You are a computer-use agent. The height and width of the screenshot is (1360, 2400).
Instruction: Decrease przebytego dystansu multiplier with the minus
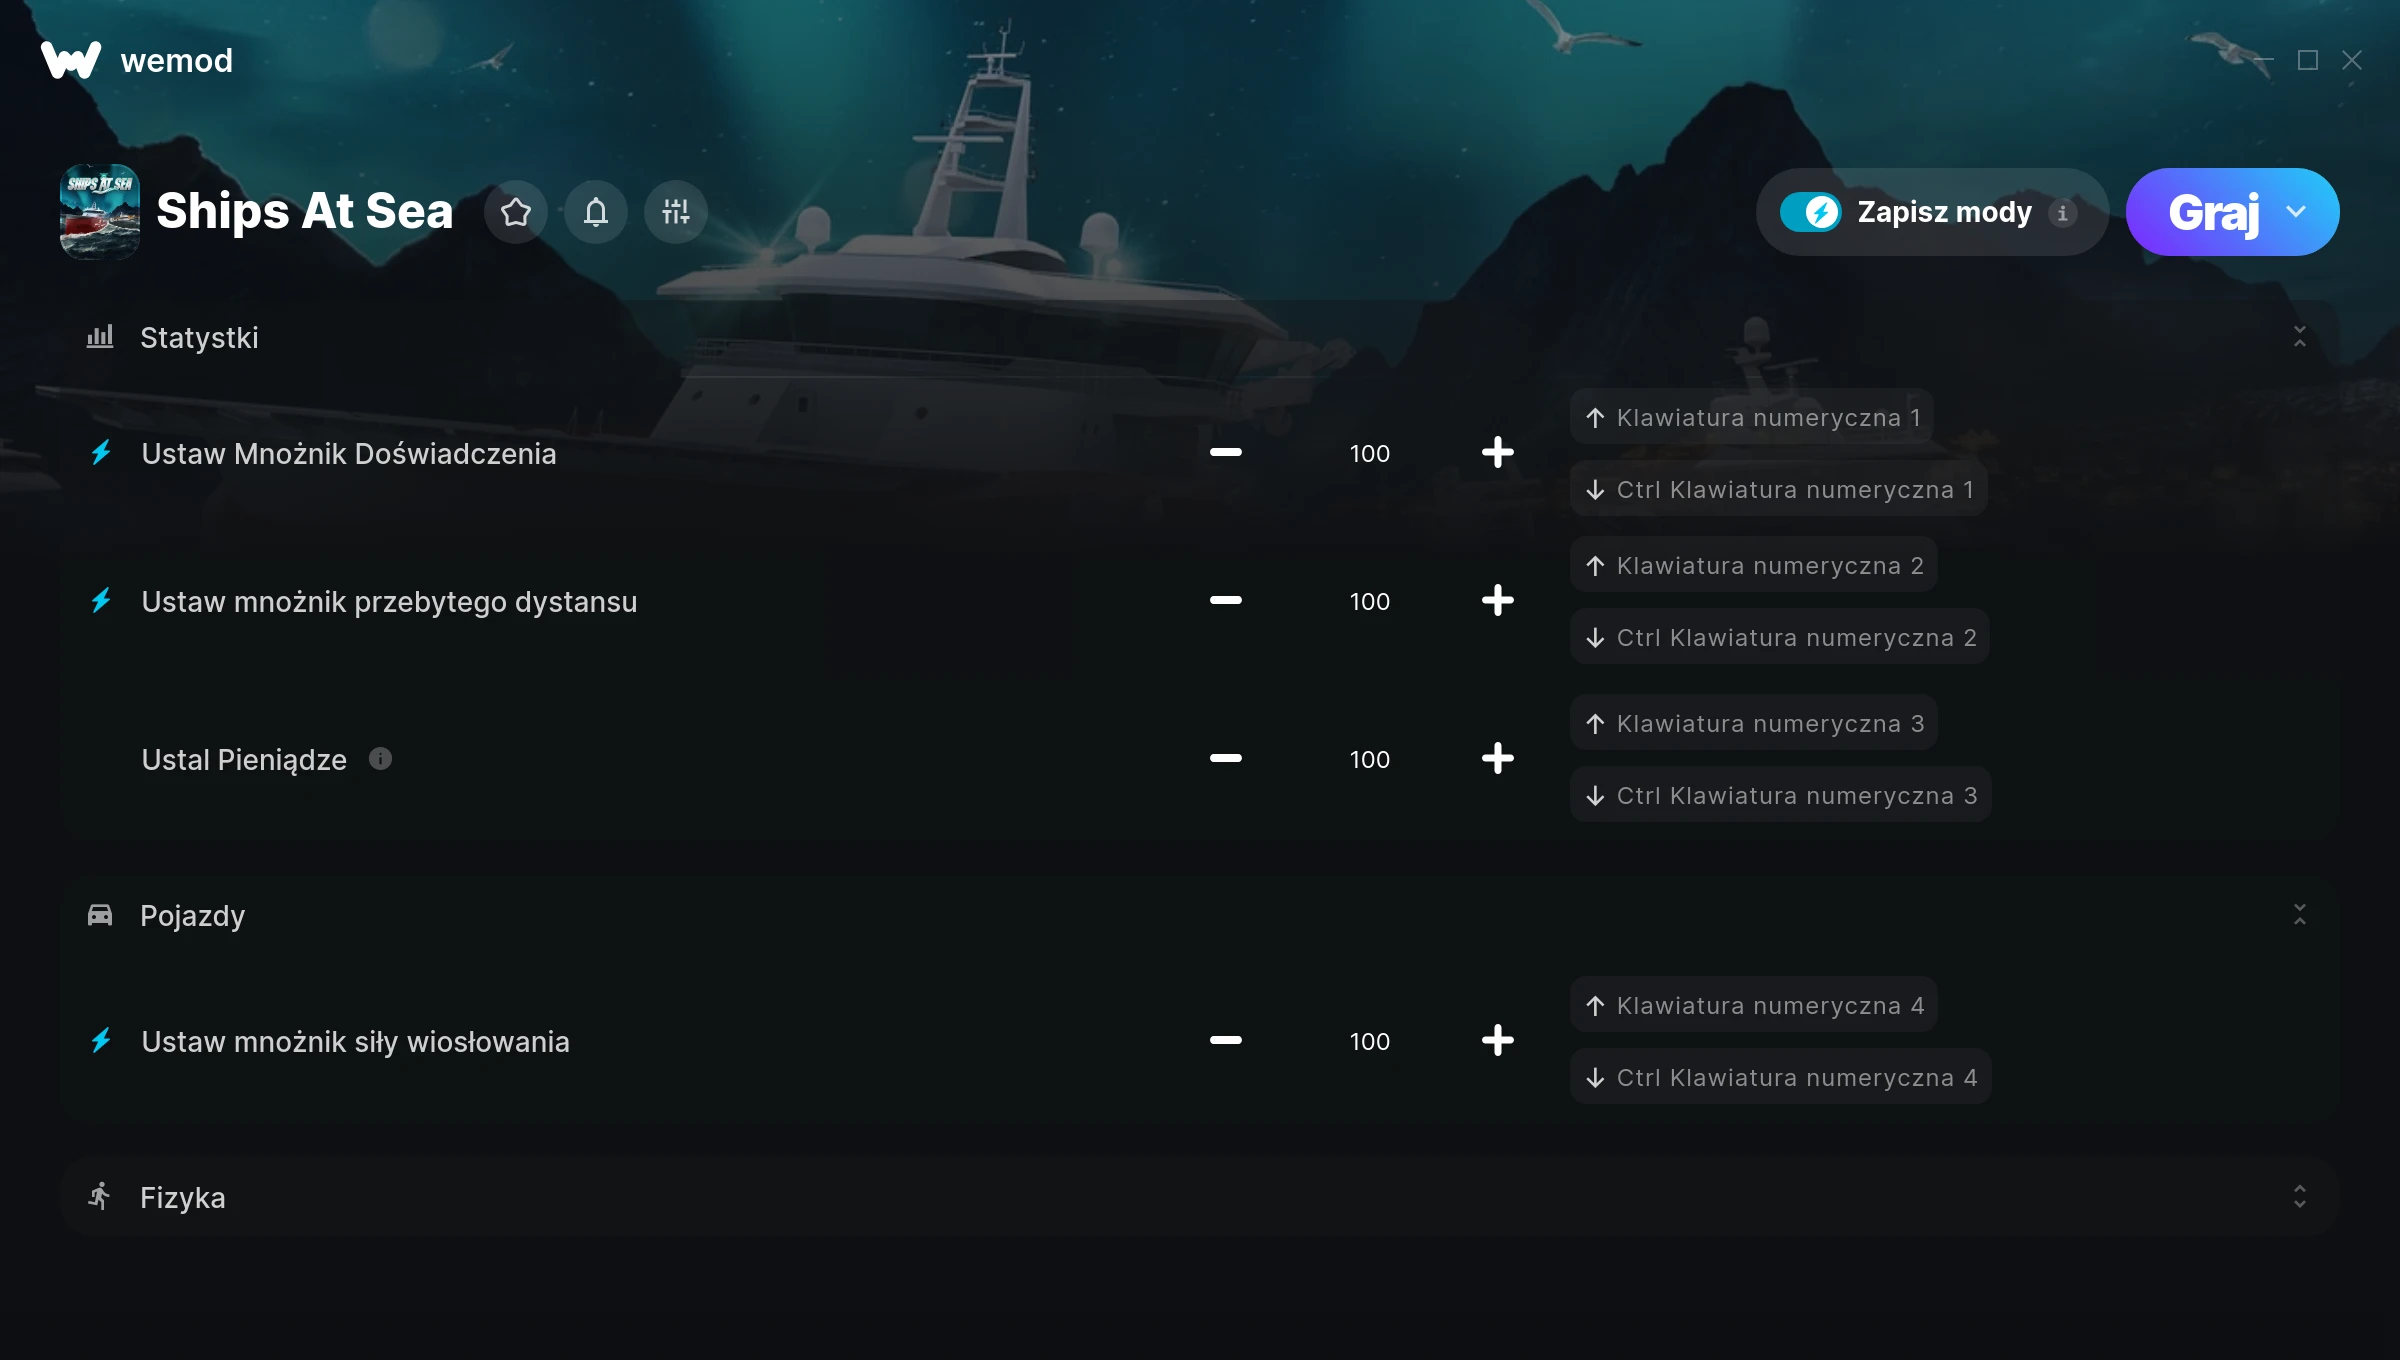coord(1225,601)
